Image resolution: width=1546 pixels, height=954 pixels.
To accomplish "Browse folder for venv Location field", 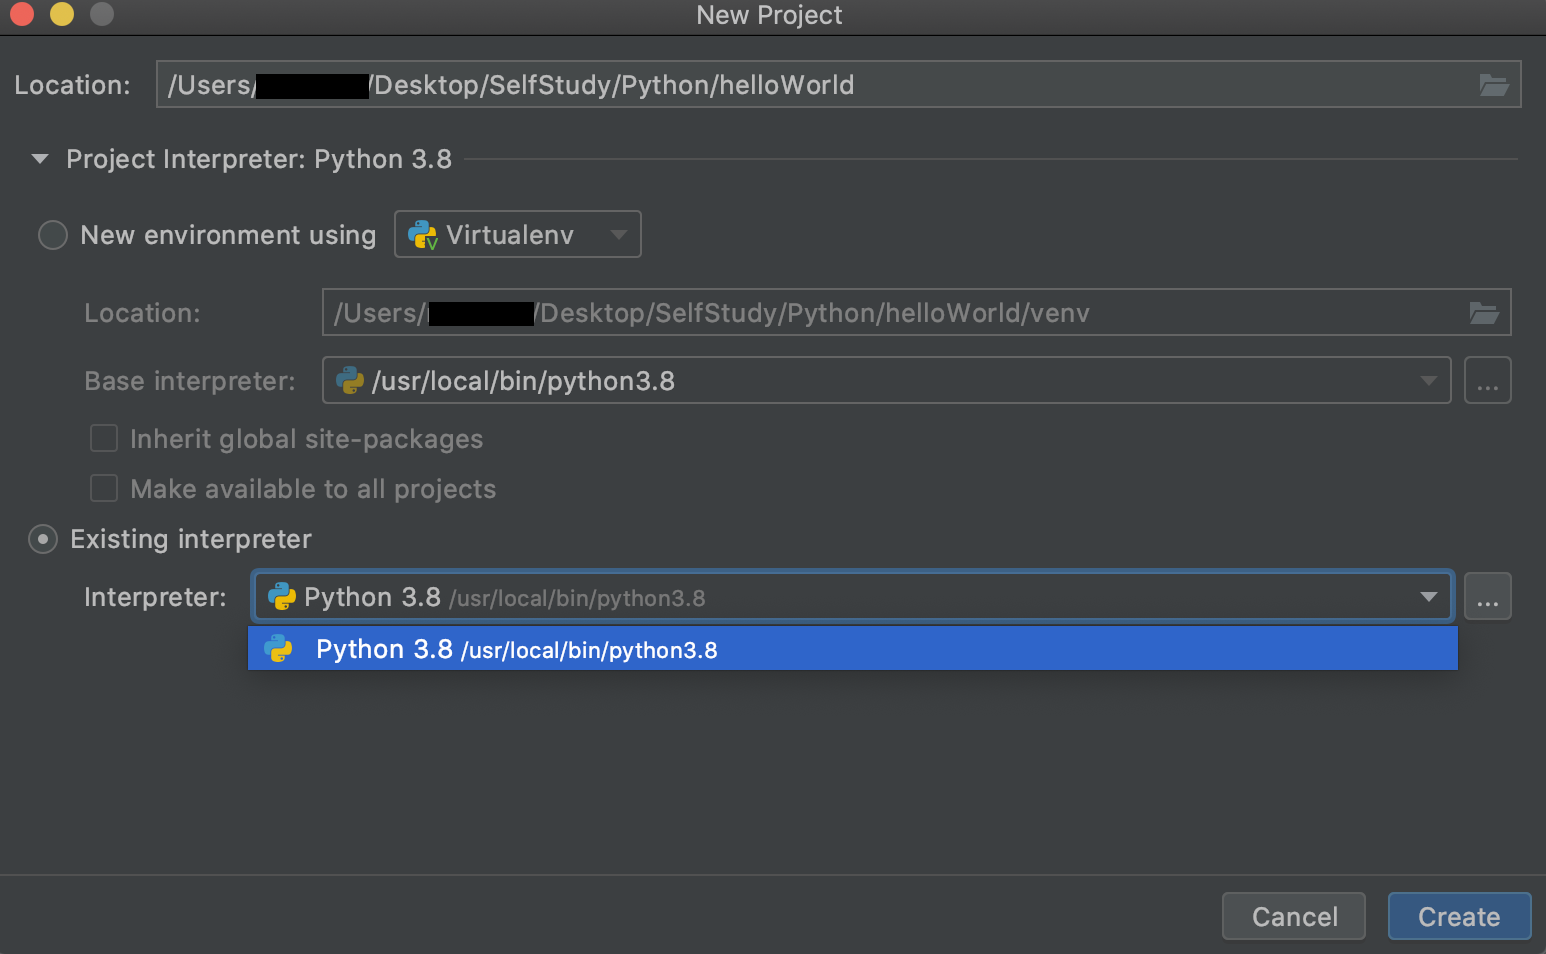I will pos(1484,313).
